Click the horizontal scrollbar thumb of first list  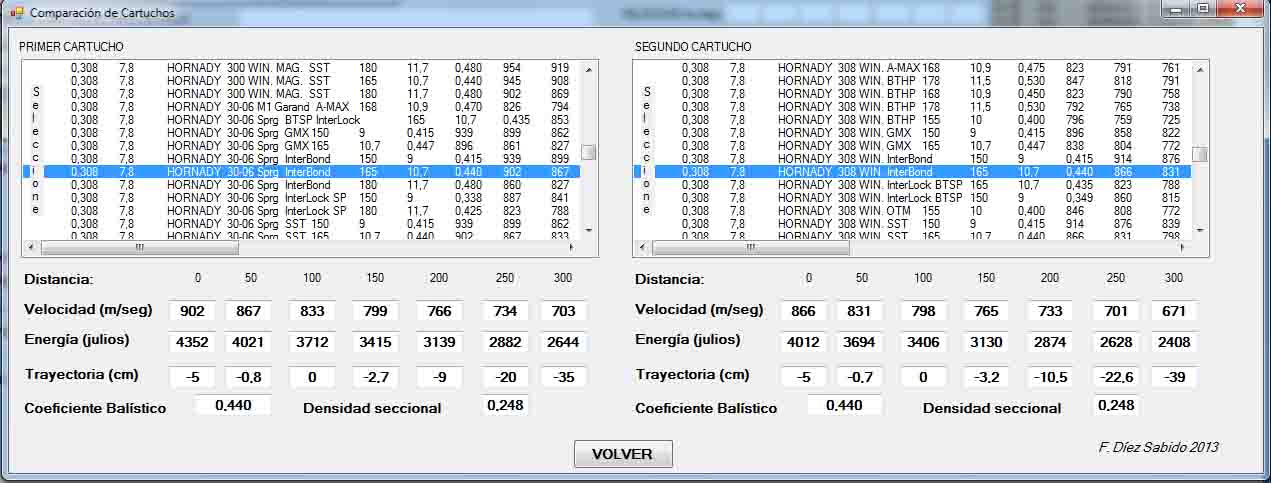139,247
